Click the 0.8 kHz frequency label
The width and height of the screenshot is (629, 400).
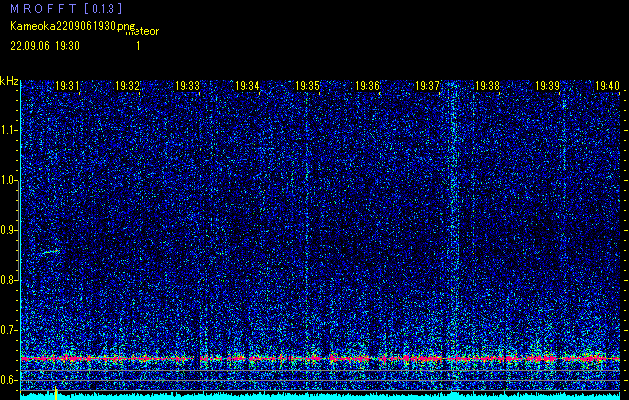point(9,280)
